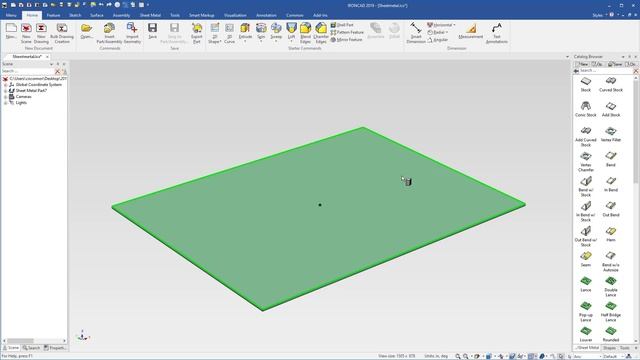Pick the Double Lance catalog item
This screenshot has width=640, height=360.
(x=611, y=287)
